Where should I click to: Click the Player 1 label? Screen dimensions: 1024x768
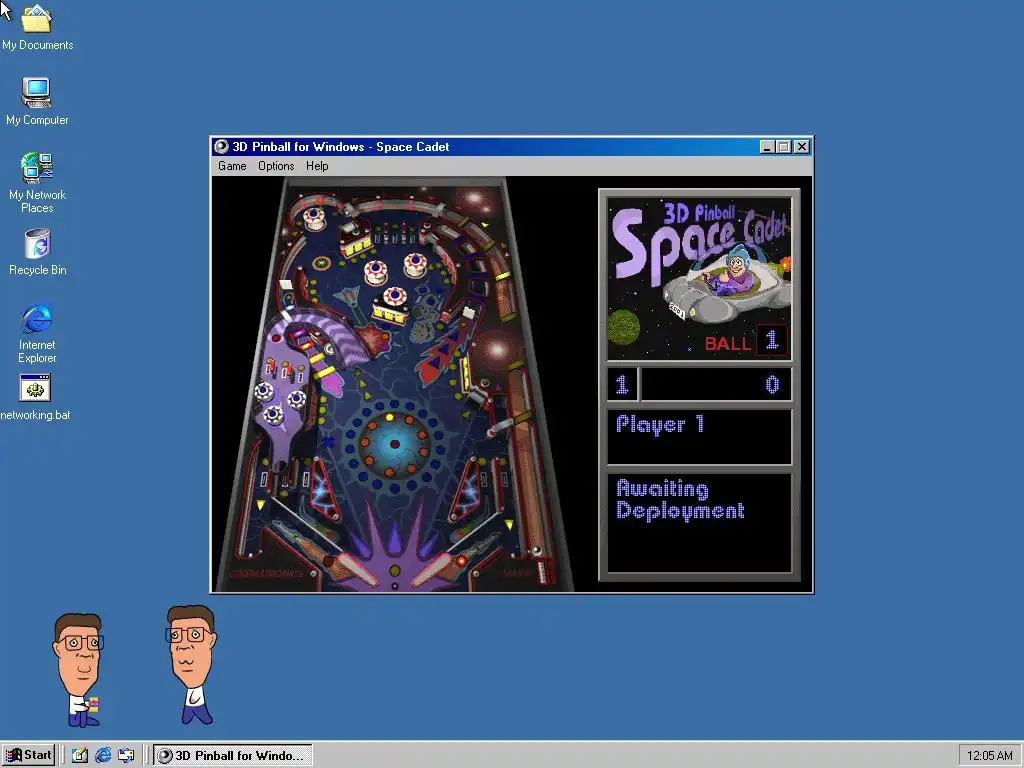[660, 425]
